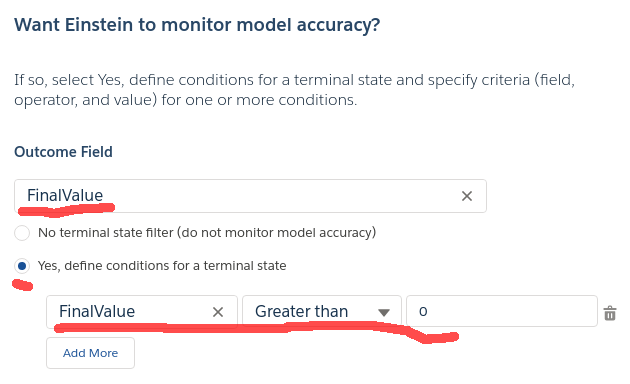The width and height of the screenshot is (630, 384).
Task: Click the Greater than text in operator box
Action: 301,311
